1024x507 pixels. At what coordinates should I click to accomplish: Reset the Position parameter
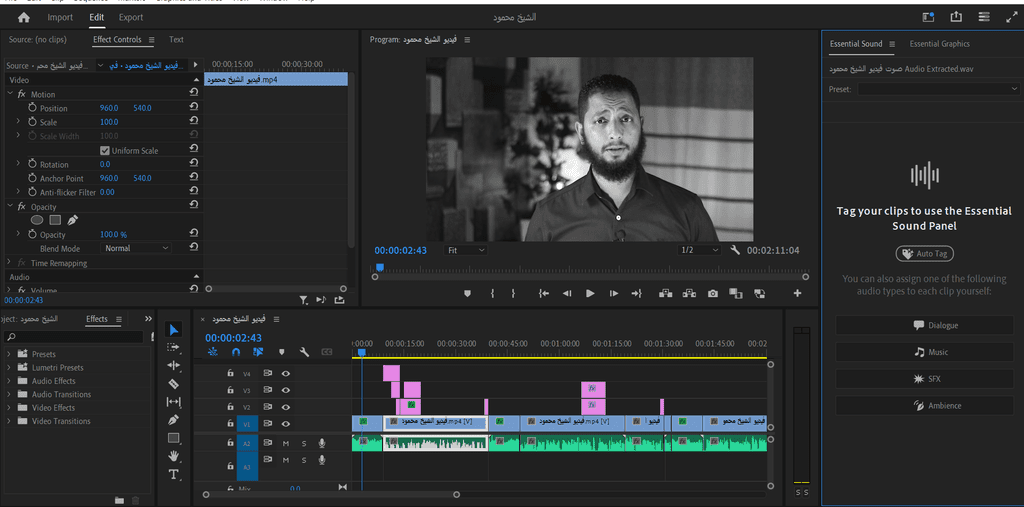coord(193,108)
